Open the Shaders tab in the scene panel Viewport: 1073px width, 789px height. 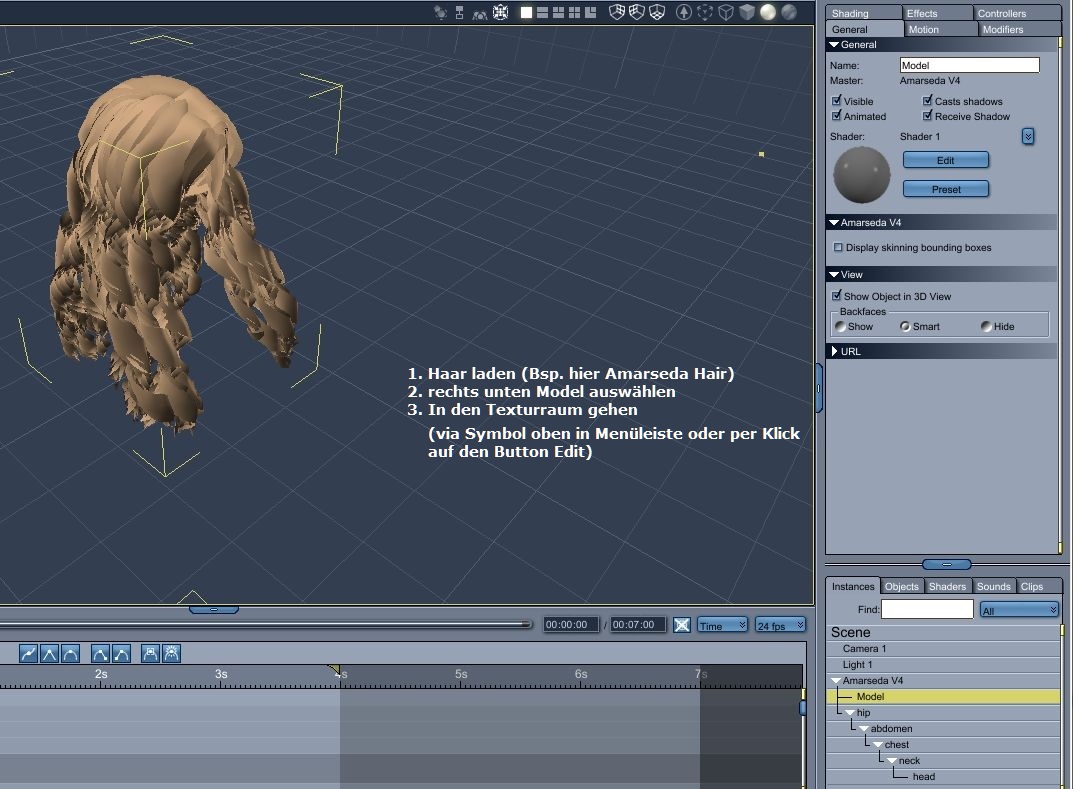(947, 587)
